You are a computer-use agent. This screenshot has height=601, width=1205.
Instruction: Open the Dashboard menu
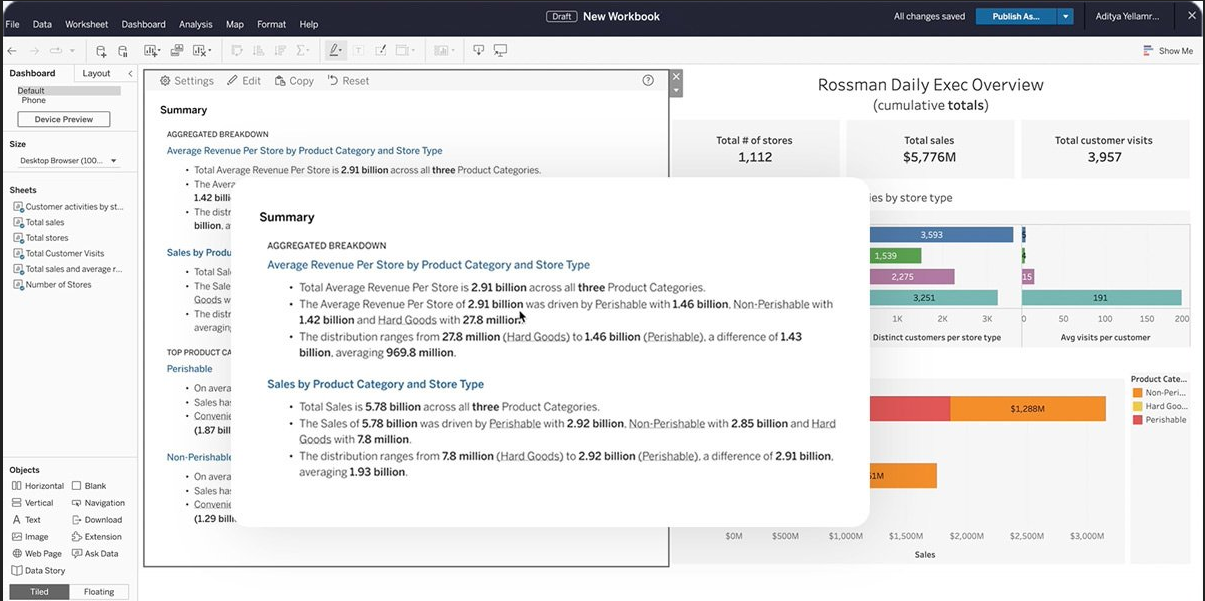144,24
